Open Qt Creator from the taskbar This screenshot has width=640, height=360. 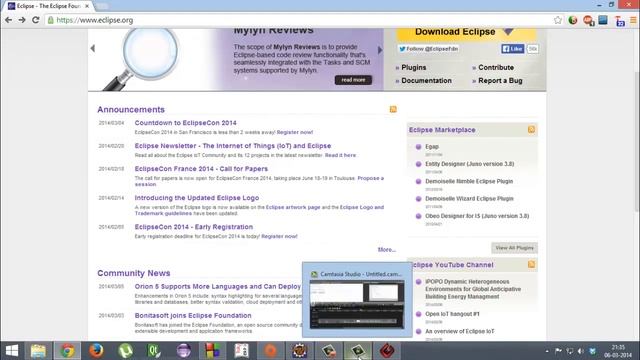pyautogui.click(x=154, y=351)
